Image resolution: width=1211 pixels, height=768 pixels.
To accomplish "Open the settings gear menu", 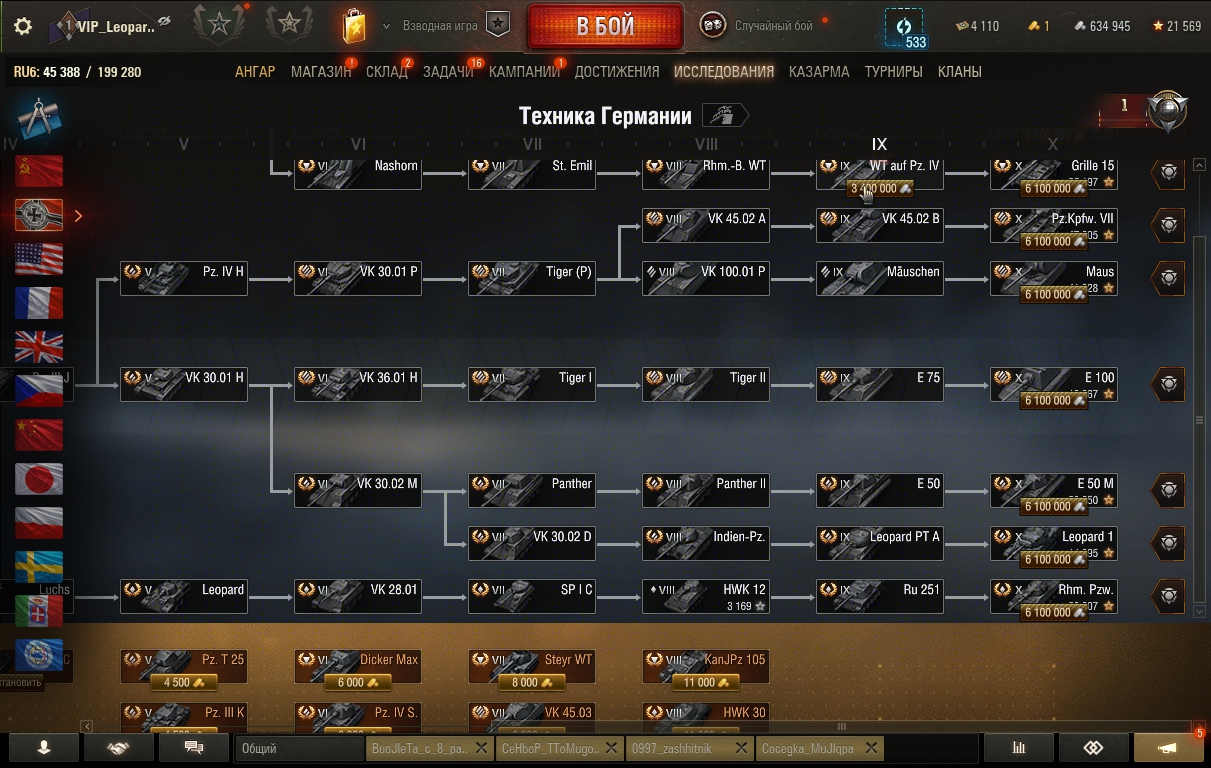I will (x=23, y=26).
